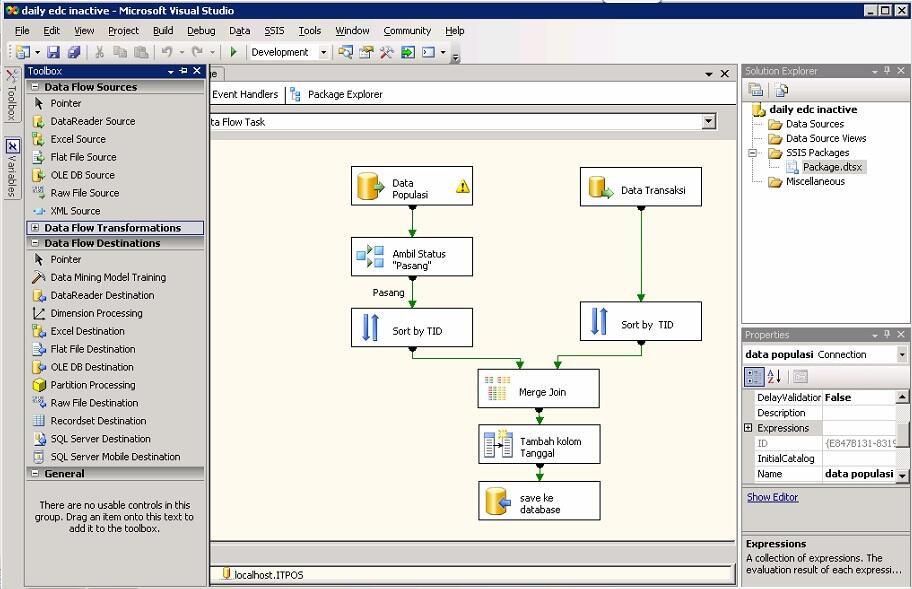Expand the Data Flow Transformations group
Screen dimensions: 912x589
(36, 228)
